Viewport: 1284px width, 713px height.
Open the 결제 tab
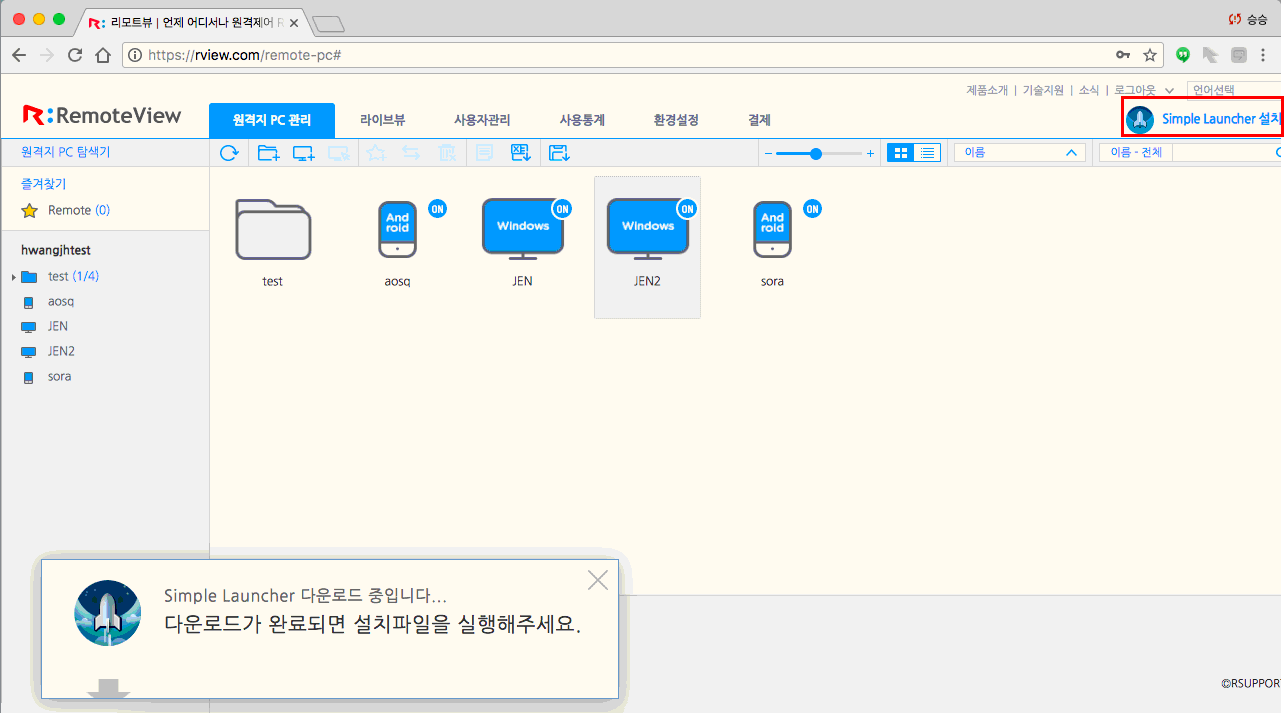[x=759, y=120]
